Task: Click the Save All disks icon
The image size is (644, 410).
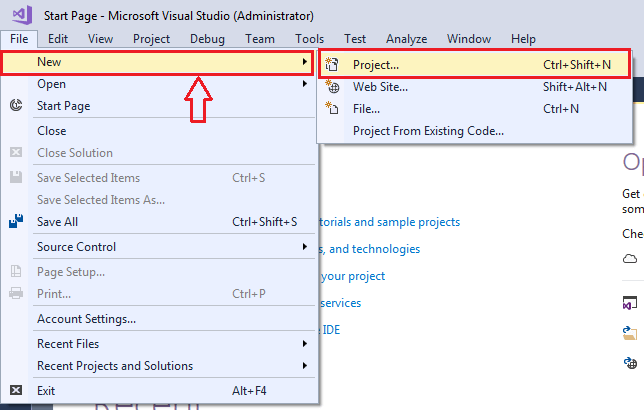Action: click(16, 222)
